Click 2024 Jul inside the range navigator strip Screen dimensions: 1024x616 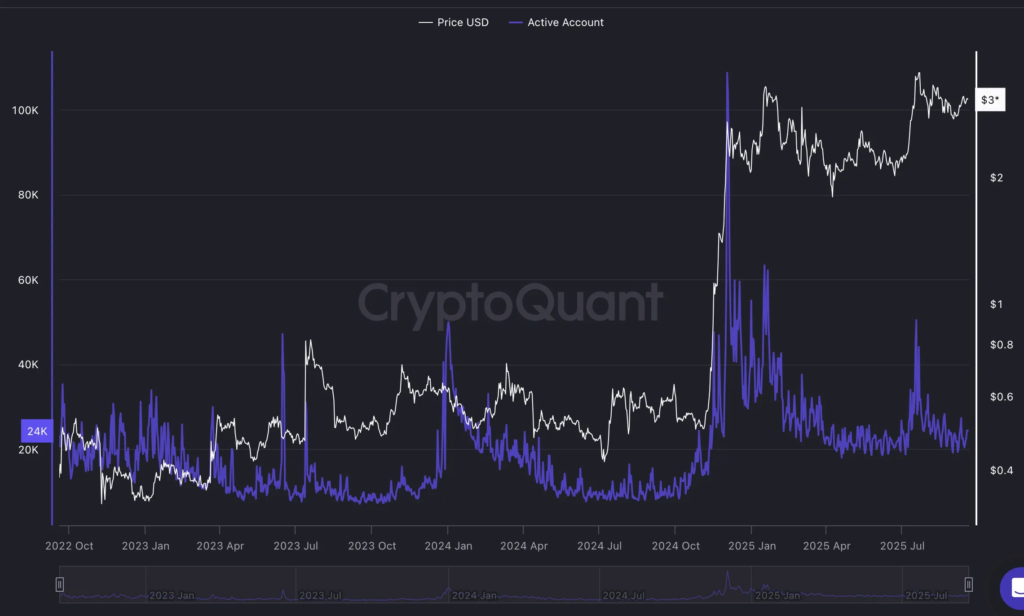(624, 596)
